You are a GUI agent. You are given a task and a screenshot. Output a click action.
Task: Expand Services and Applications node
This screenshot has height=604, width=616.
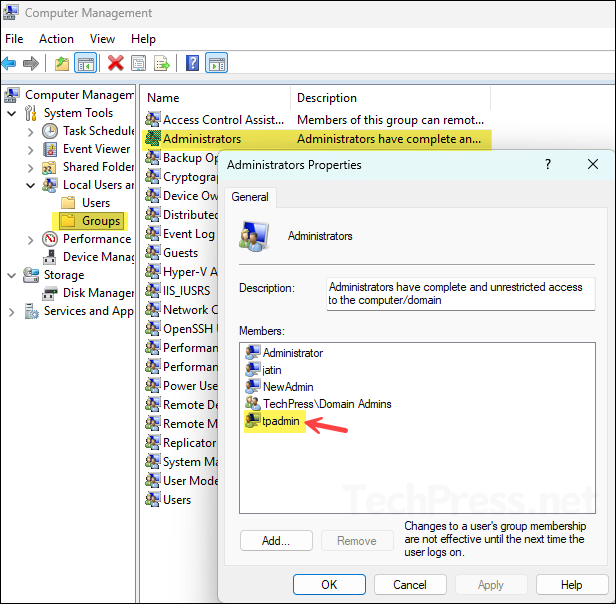12,312
